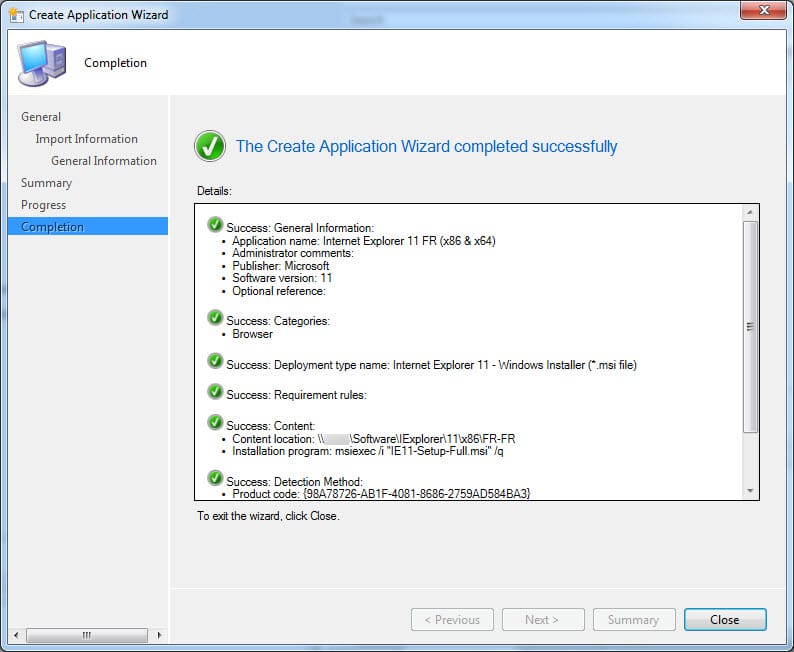
Task: Click the large green success checkmark icon
Action: (210, 146)
